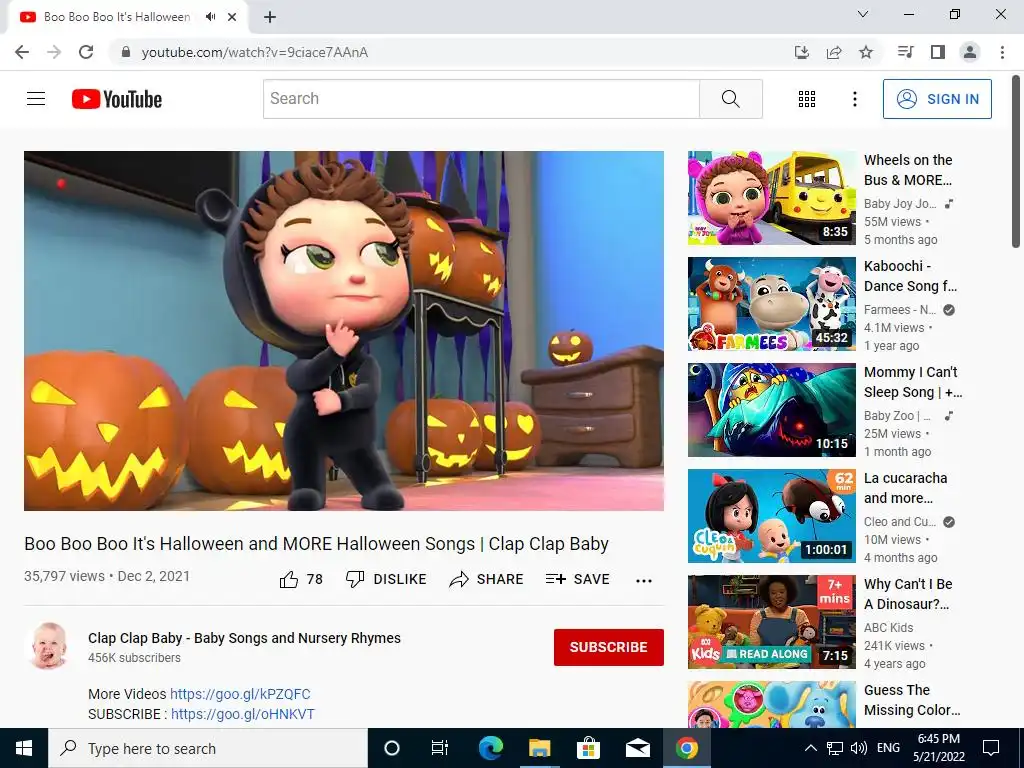The width and height of the screenshot is (1024, 768).
Task: Click the Farmees channel name
Action: 900,310
